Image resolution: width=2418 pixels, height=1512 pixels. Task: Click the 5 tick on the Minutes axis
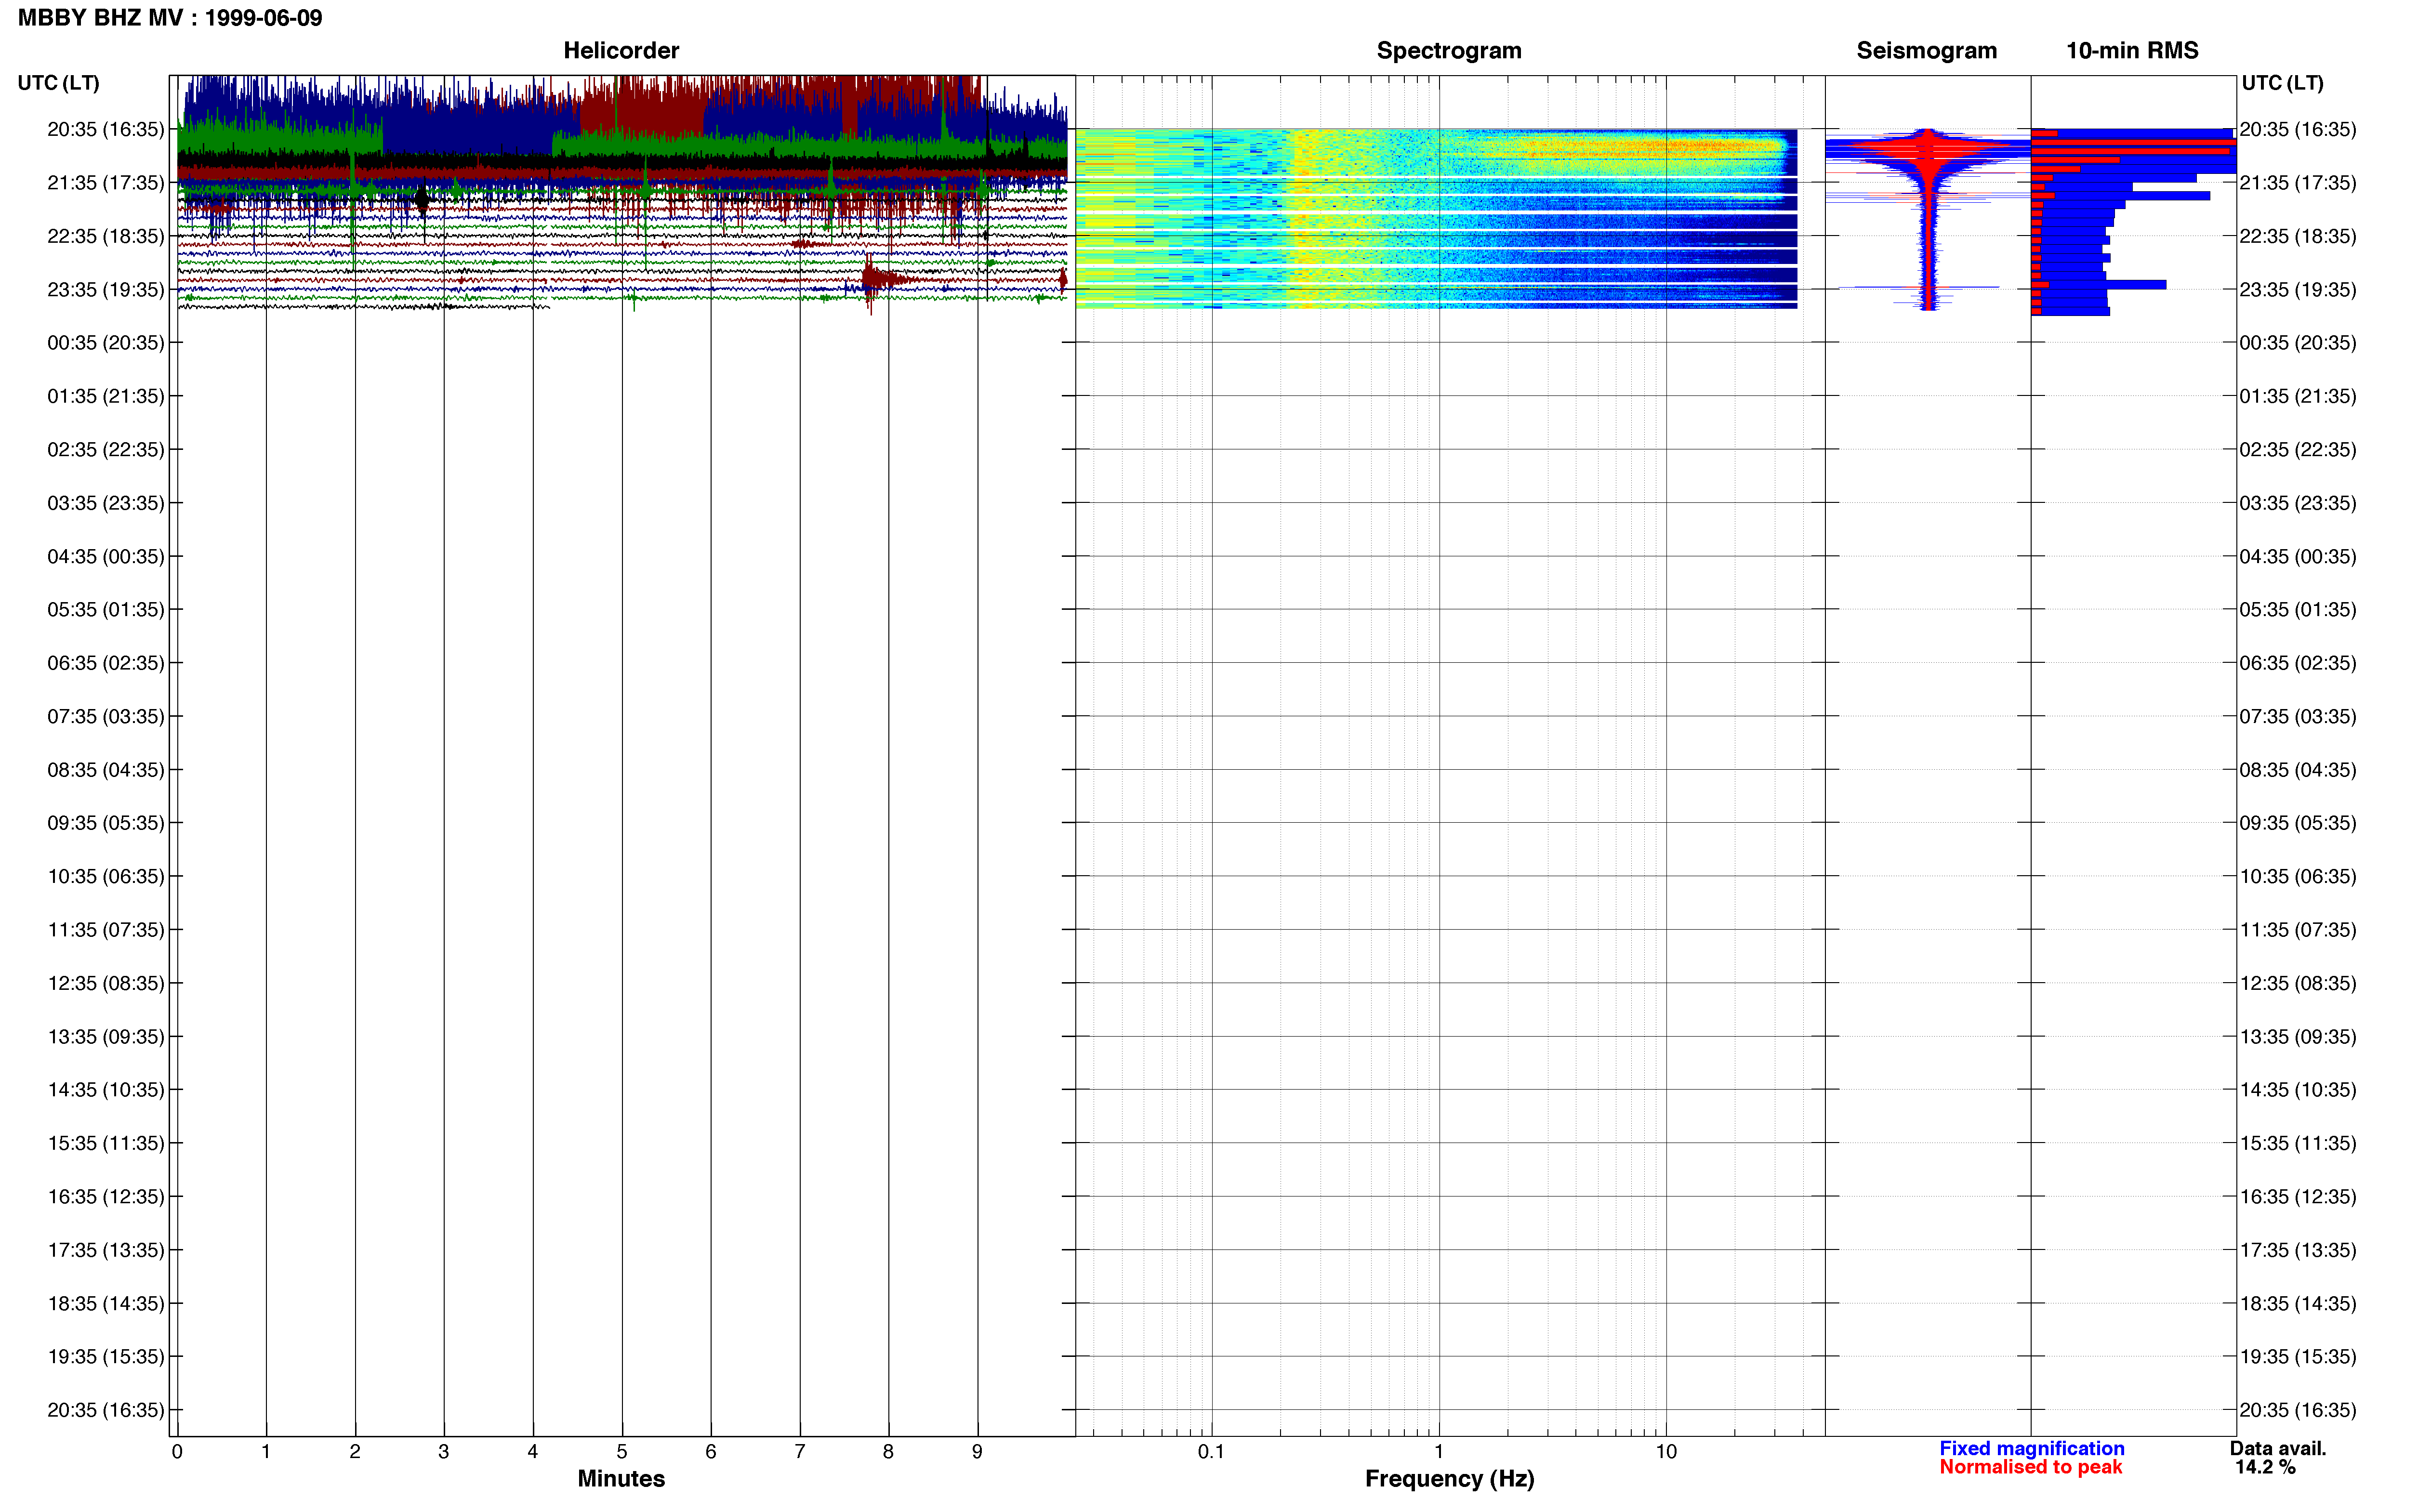tap(622, 1451)
